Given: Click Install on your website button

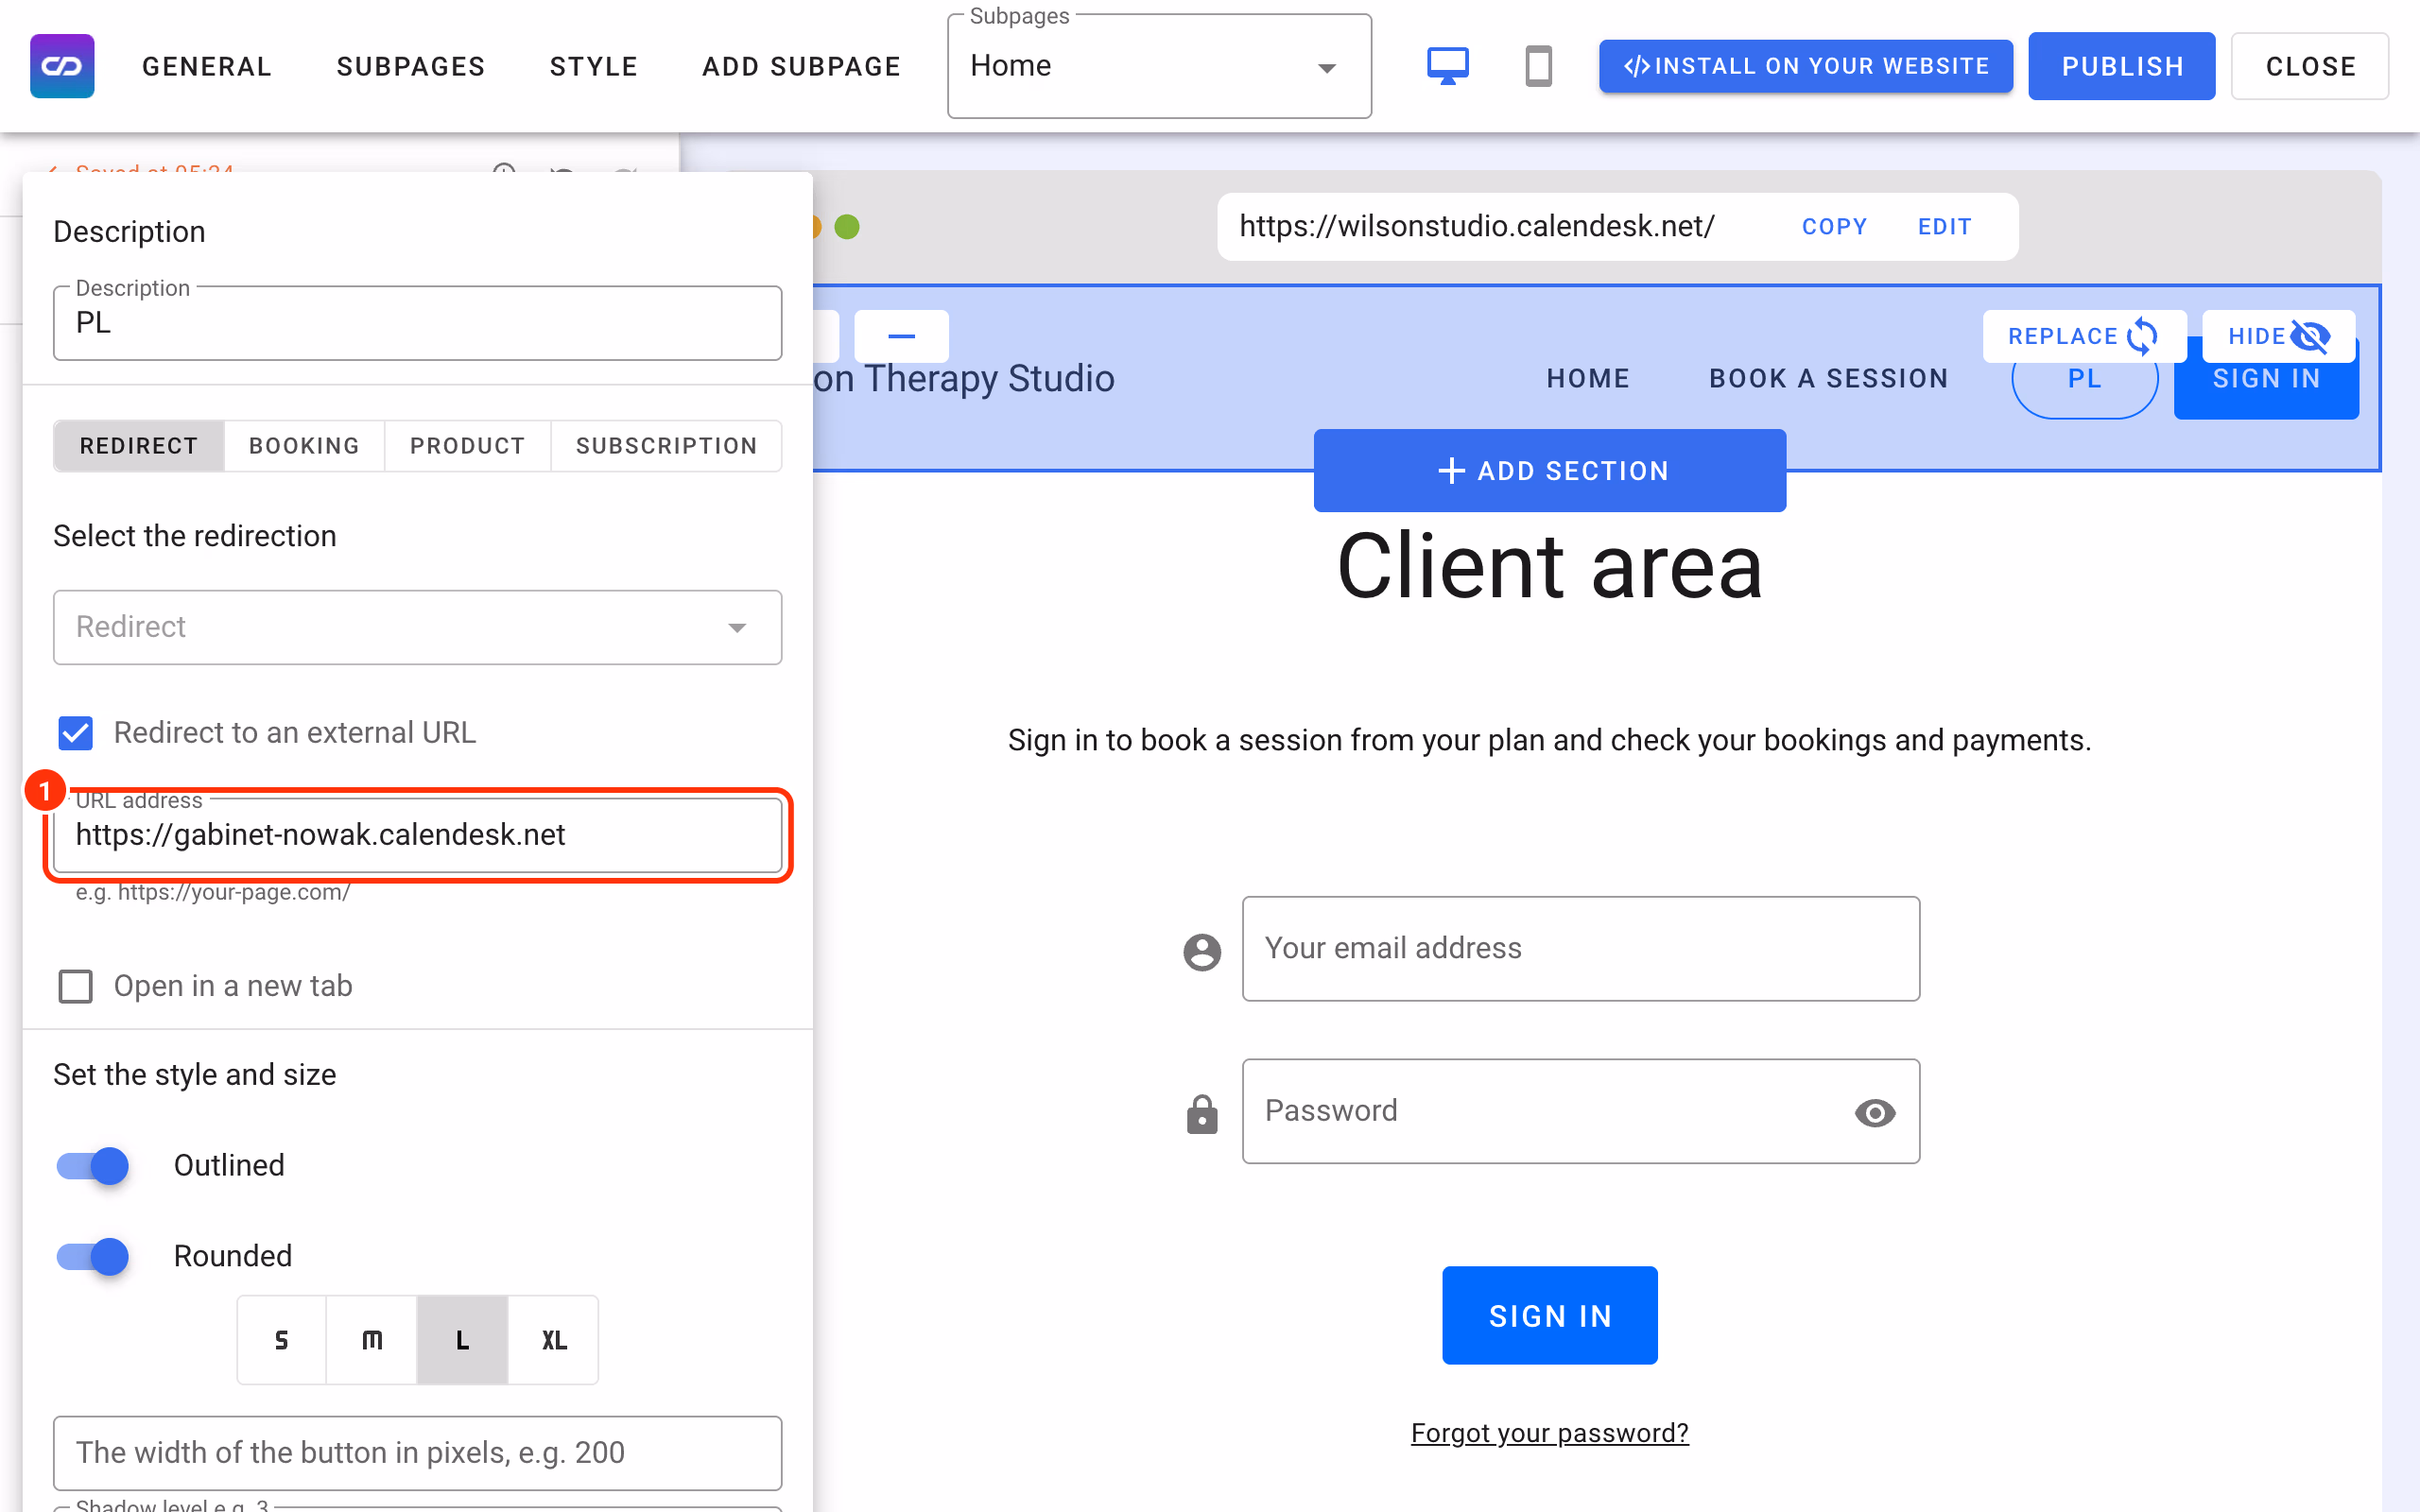Looking at the screenshot, I should coord(1805,66).
